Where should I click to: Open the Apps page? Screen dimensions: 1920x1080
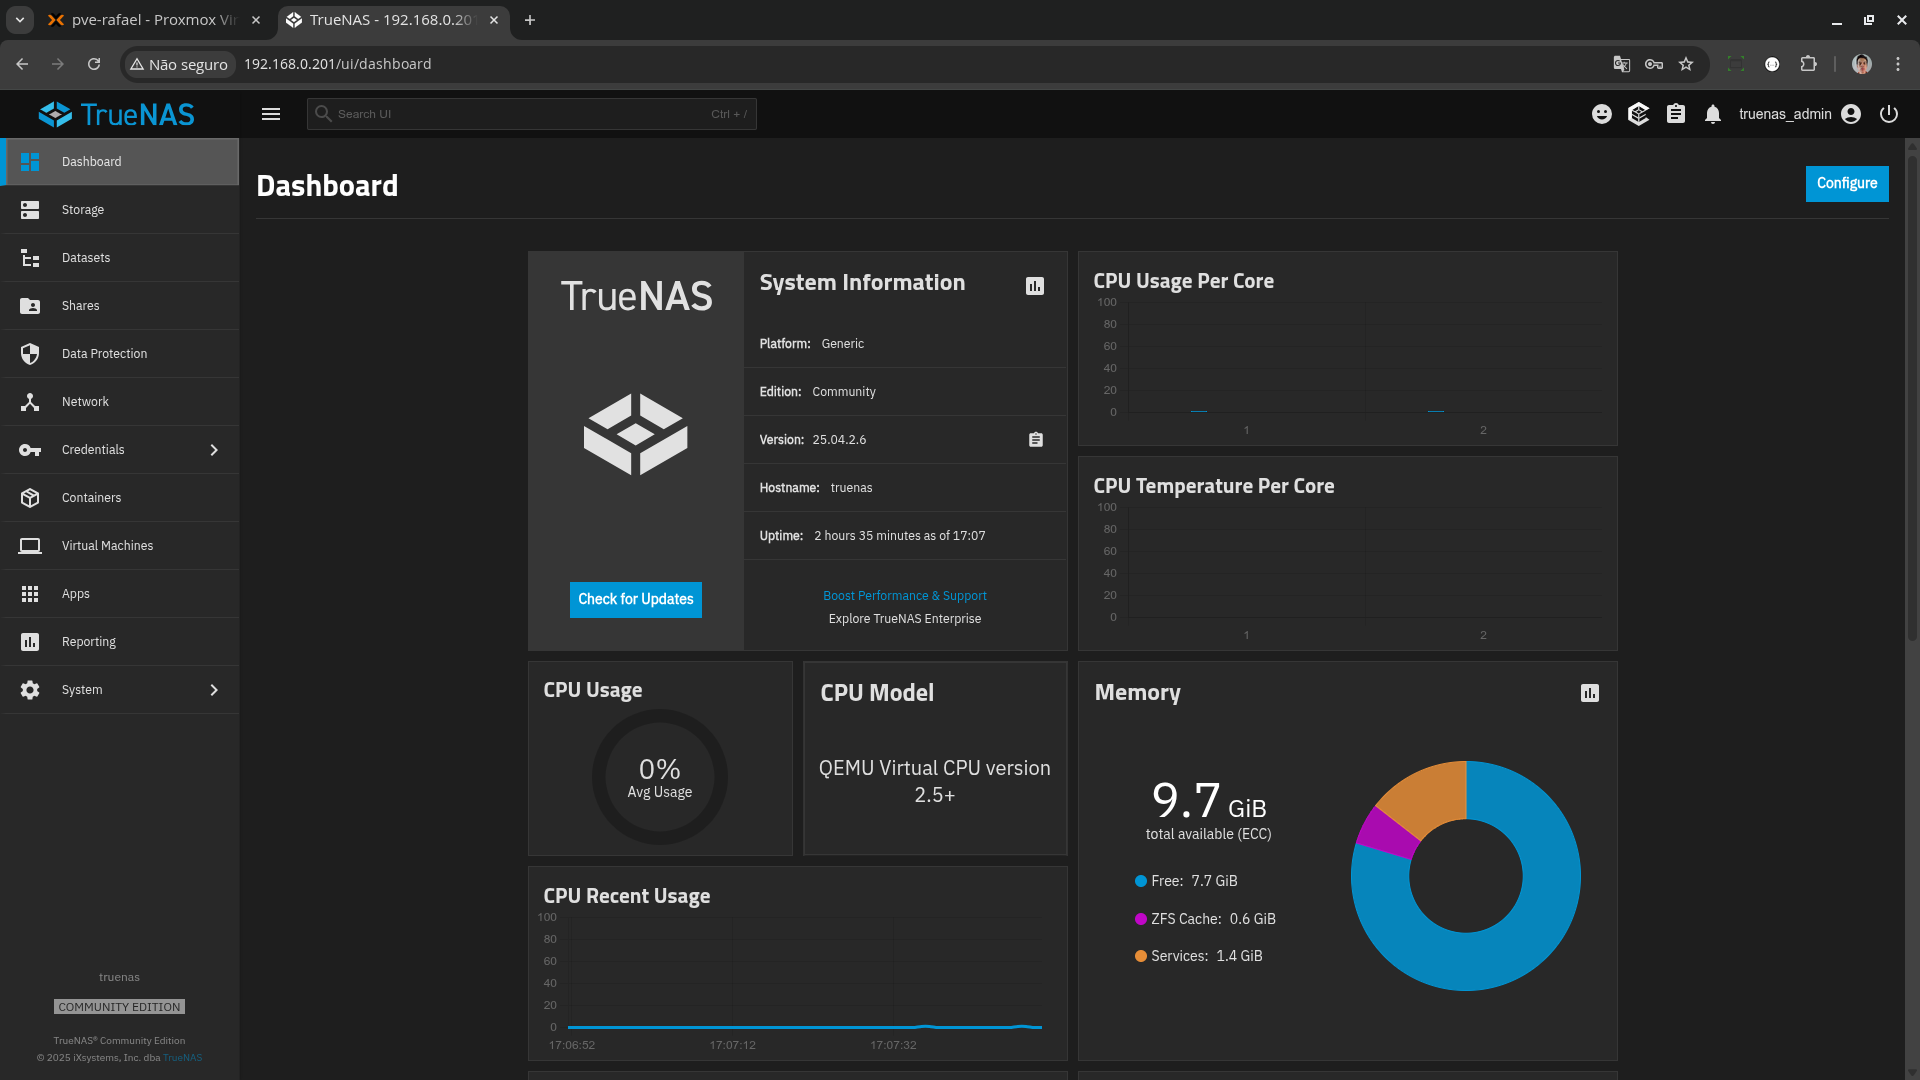(121, 594)
